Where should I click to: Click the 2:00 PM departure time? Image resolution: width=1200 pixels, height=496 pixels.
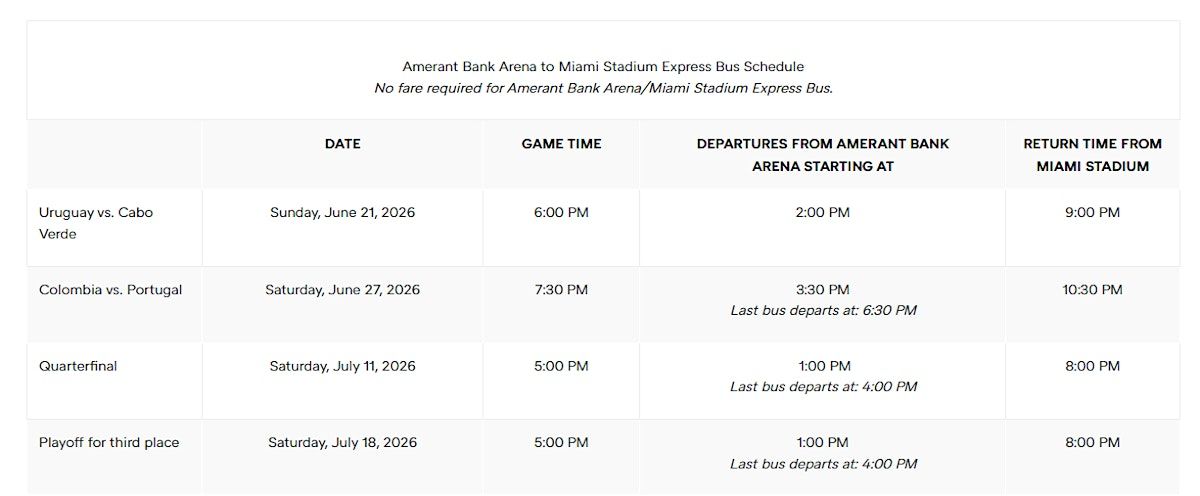823,213
